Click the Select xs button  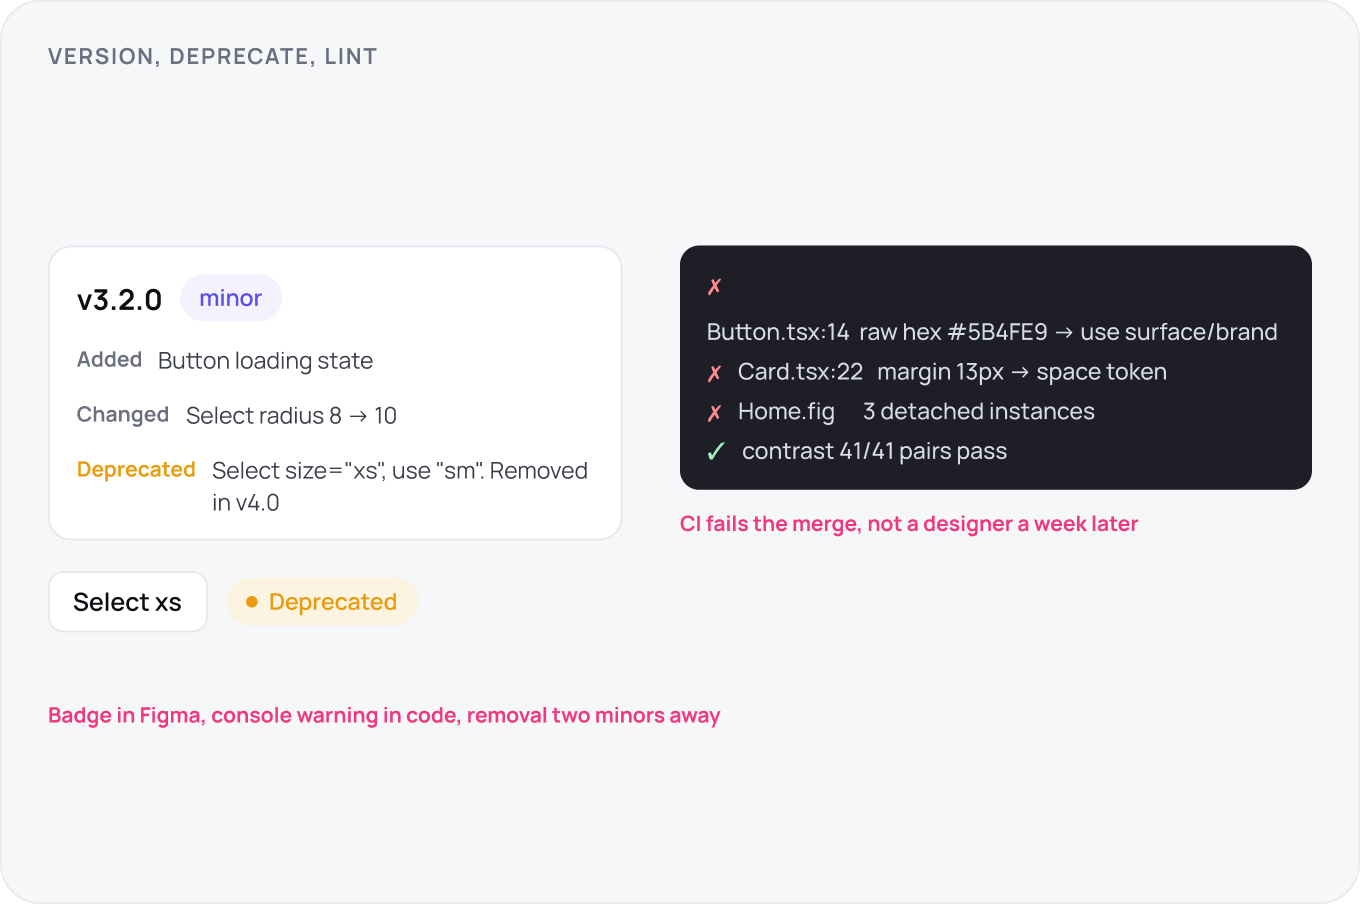coord(128,602)
